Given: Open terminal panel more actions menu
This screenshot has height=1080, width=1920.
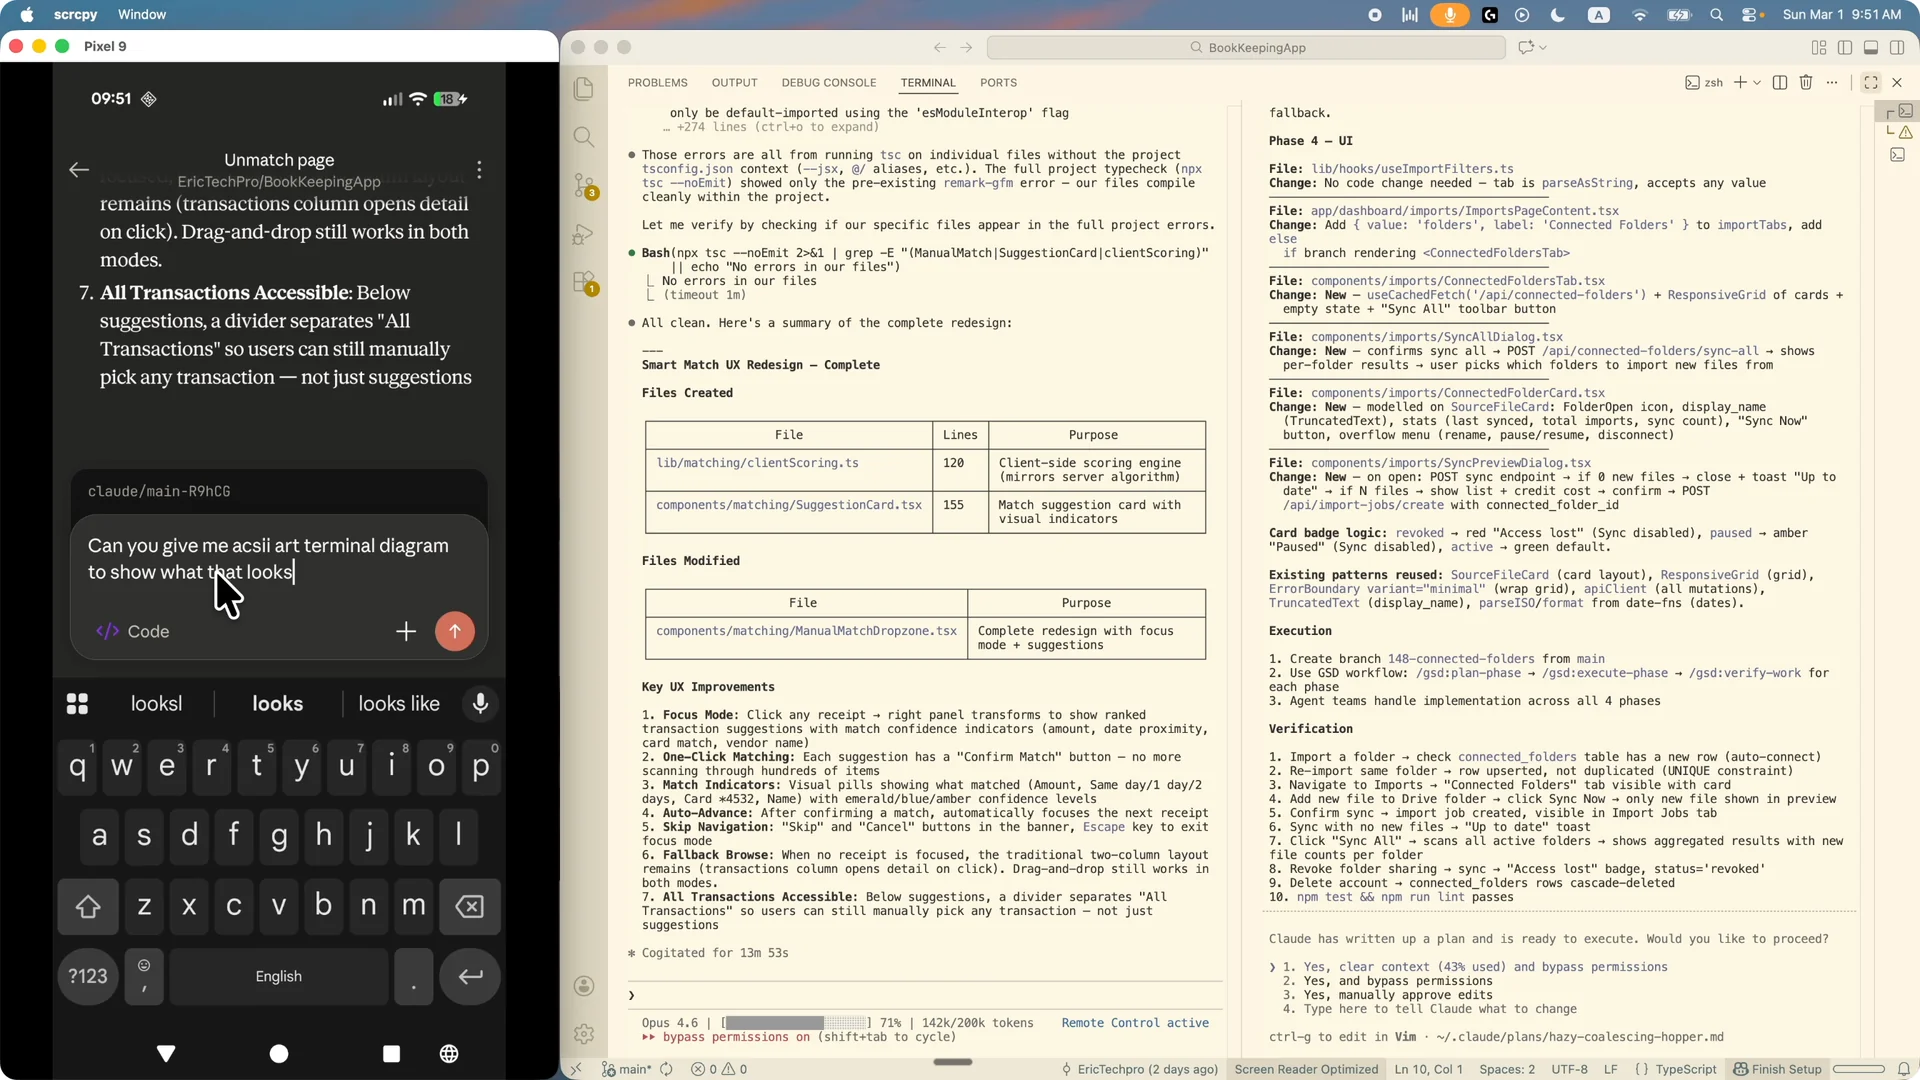Looking at the screenshot, I should pos(1832,83).
